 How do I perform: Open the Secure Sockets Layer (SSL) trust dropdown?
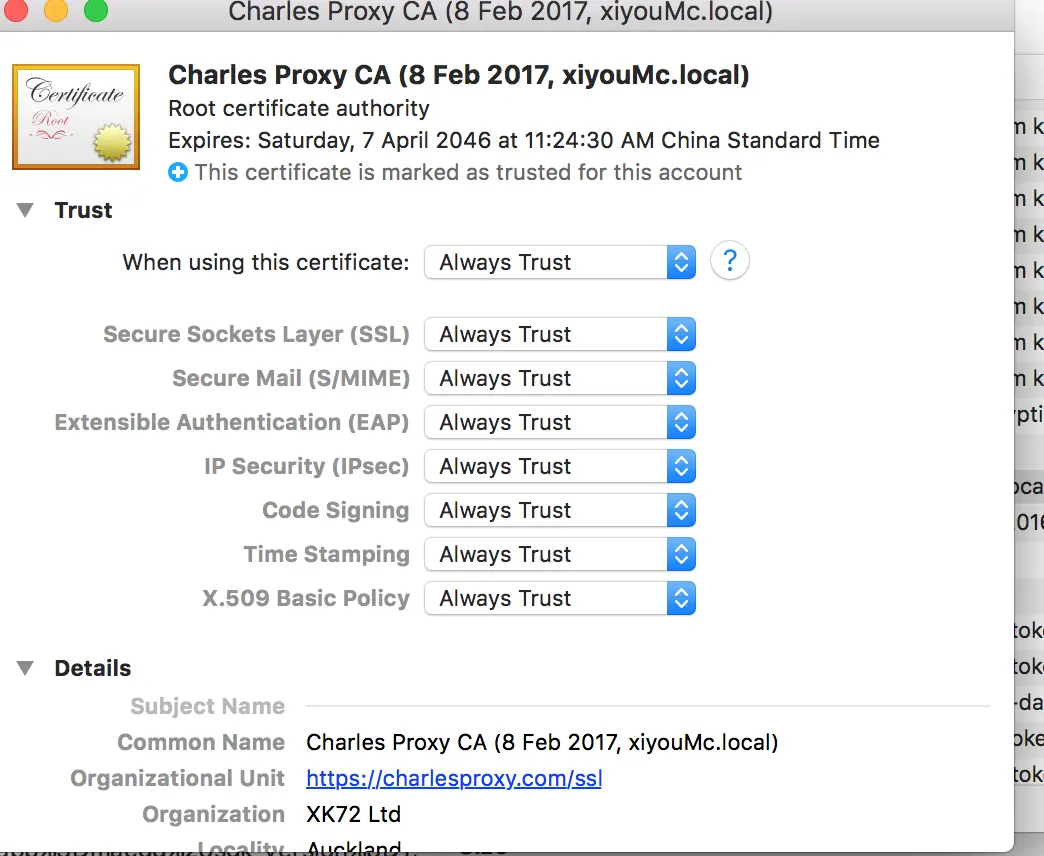[560, 334]
